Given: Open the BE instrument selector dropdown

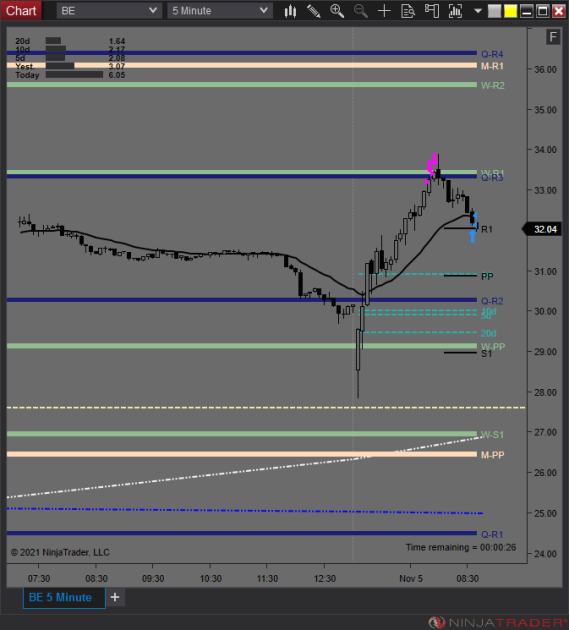Looking at the screenshot, I should (x=108, y=11).
